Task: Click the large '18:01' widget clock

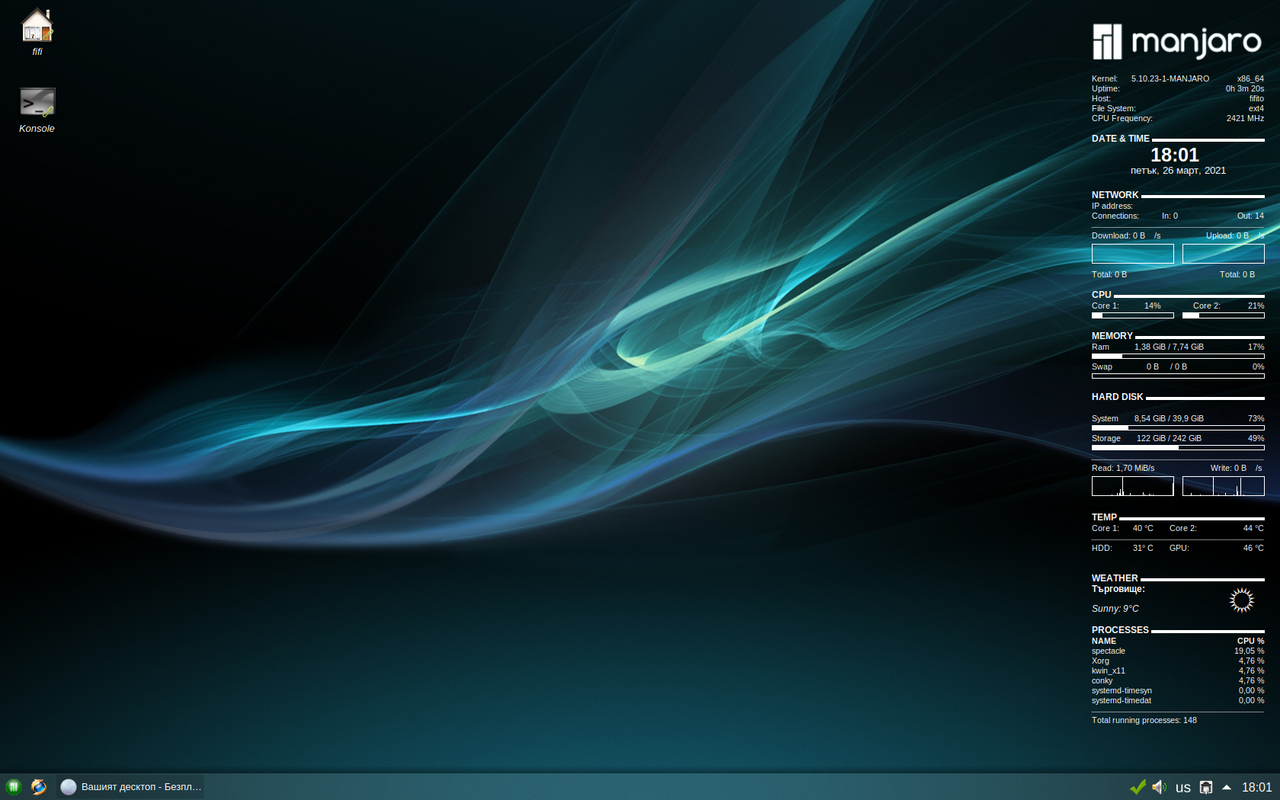Action: 1174,155
